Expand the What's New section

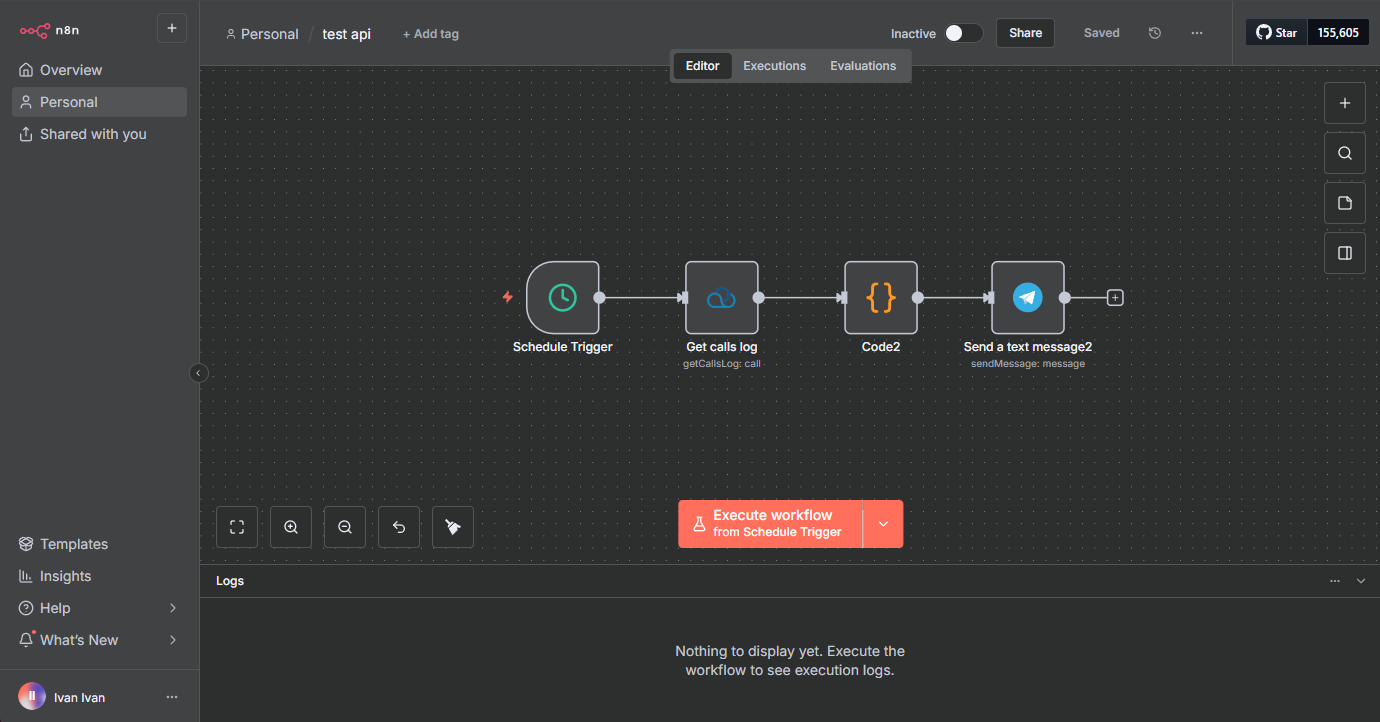click(97, 640)
